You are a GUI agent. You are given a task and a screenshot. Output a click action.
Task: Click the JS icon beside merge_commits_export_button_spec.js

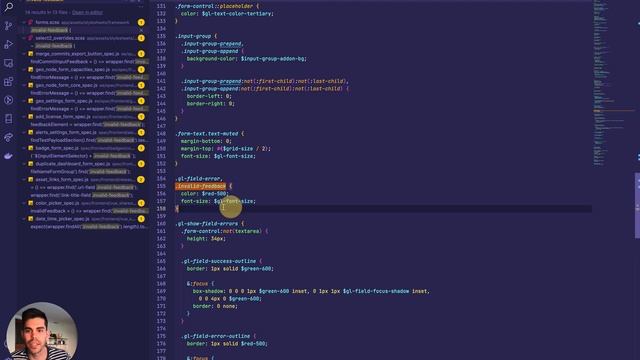point(31,54)
